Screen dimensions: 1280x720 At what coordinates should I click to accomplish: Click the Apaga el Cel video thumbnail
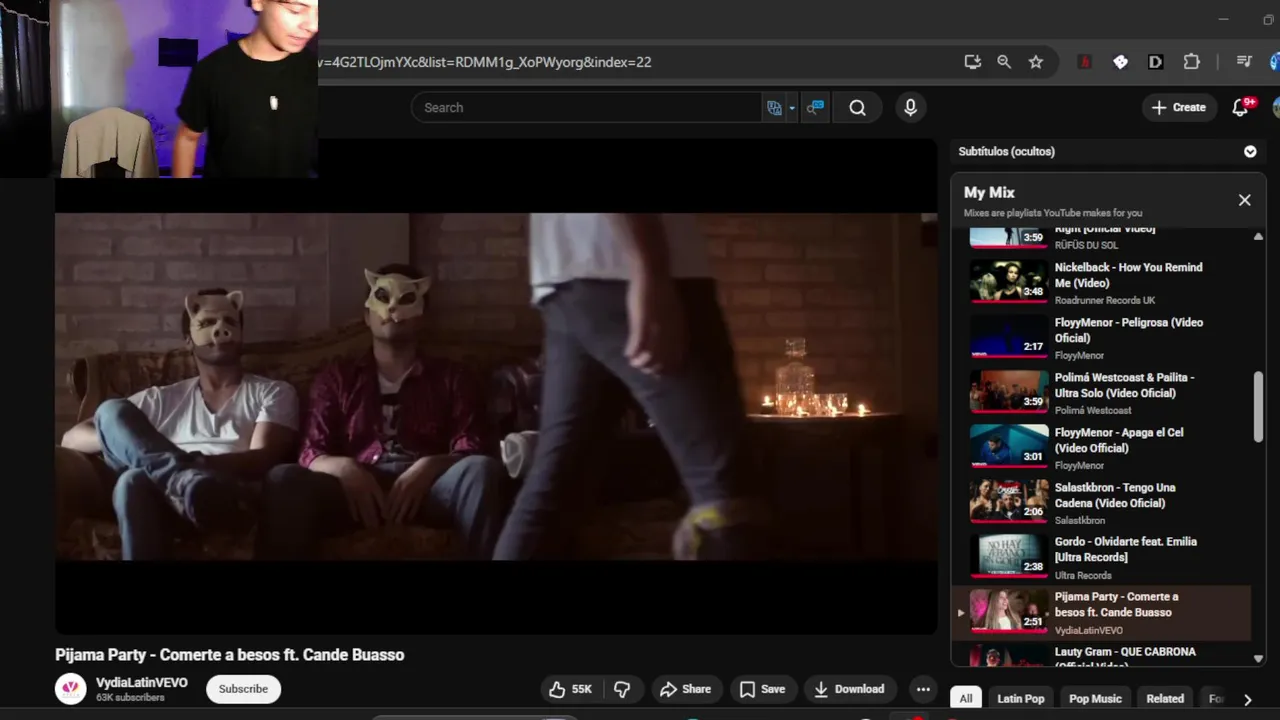pyautogui.click(x=1008, y=447)
